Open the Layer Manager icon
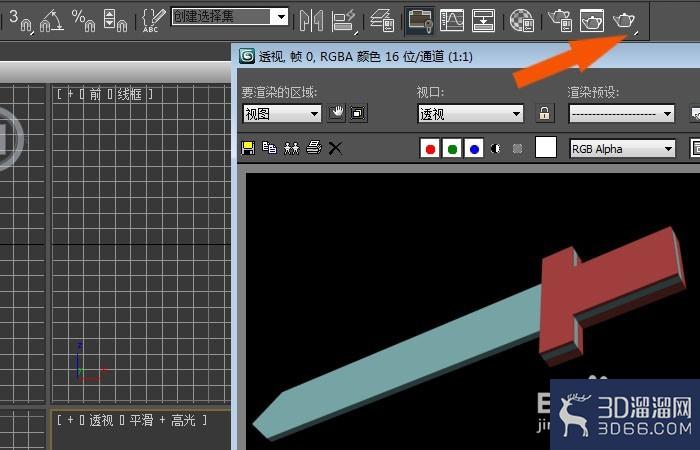The image size is (700, 450). pyautogui.click(x=383, y=21)
